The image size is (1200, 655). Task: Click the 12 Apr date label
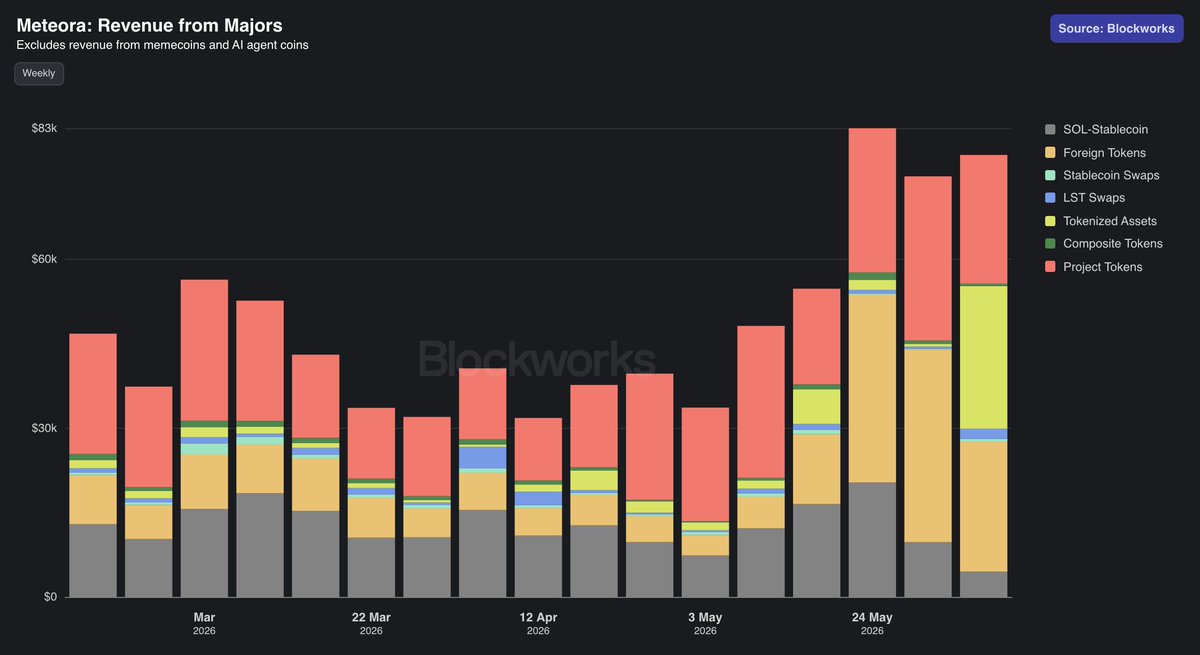click(x=538, y=618)
